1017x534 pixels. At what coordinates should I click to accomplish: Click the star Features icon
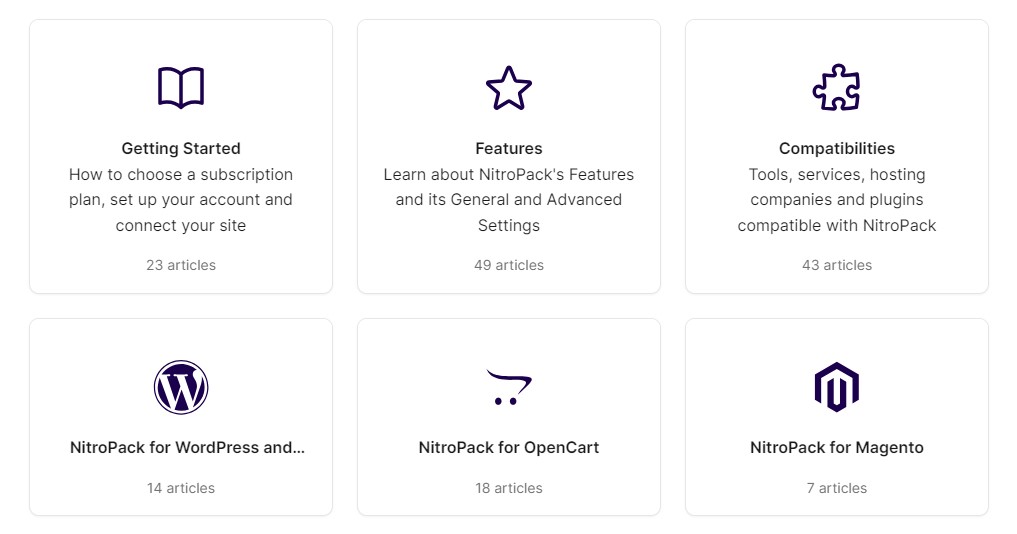point(509,88)
